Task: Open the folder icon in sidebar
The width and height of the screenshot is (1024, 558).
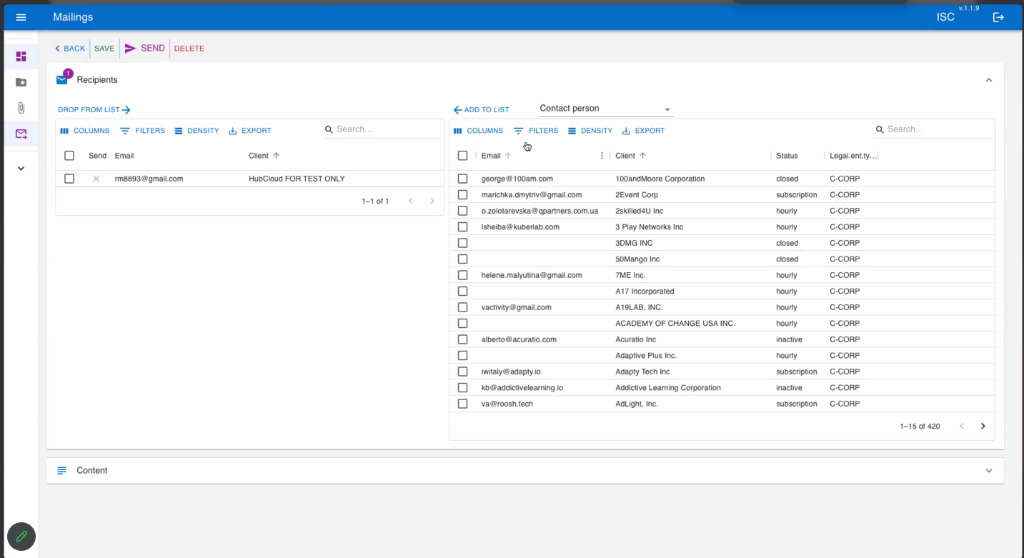Action: pos(21,82)
